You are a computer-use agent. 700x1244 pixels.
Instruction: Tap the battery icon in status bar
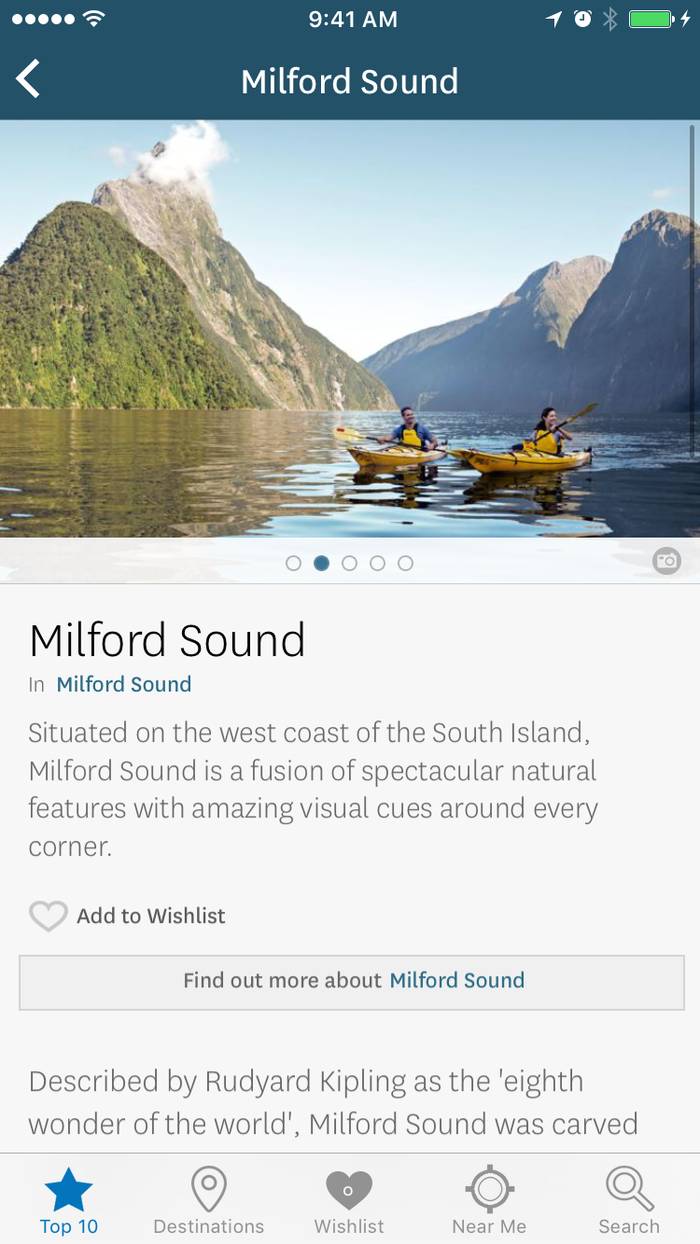coord(651,19)
